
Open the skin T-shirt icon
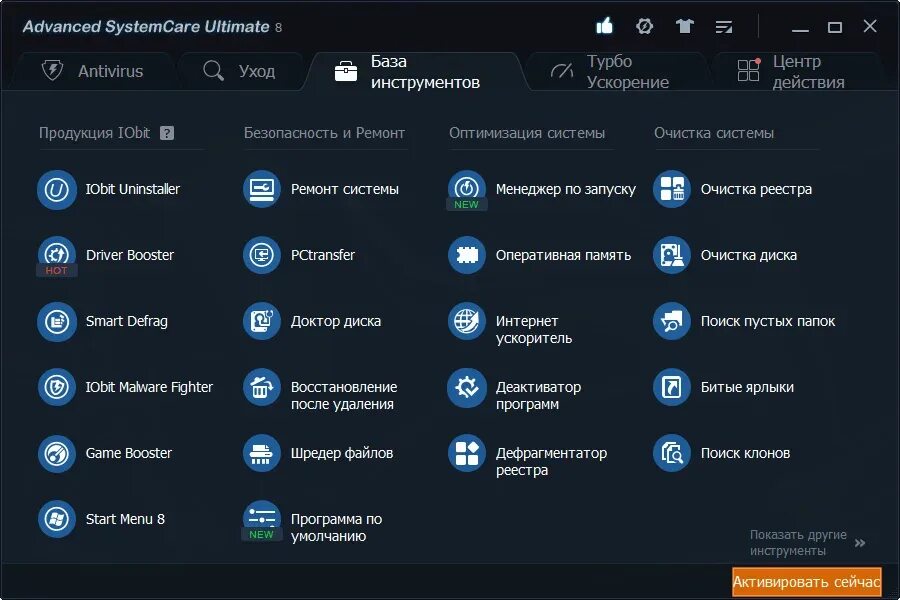(x=684, y=26)
